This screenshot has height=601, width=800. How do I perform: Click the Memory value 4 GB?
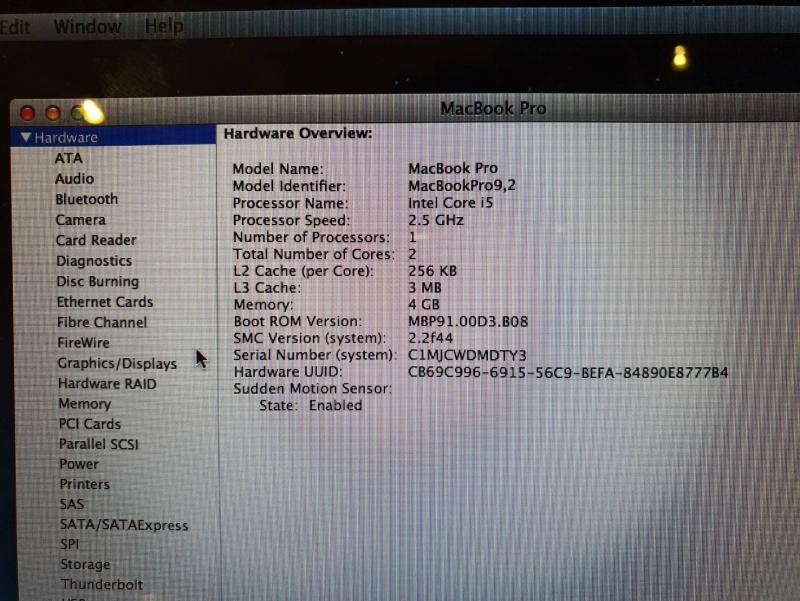[x=424, y=305]
